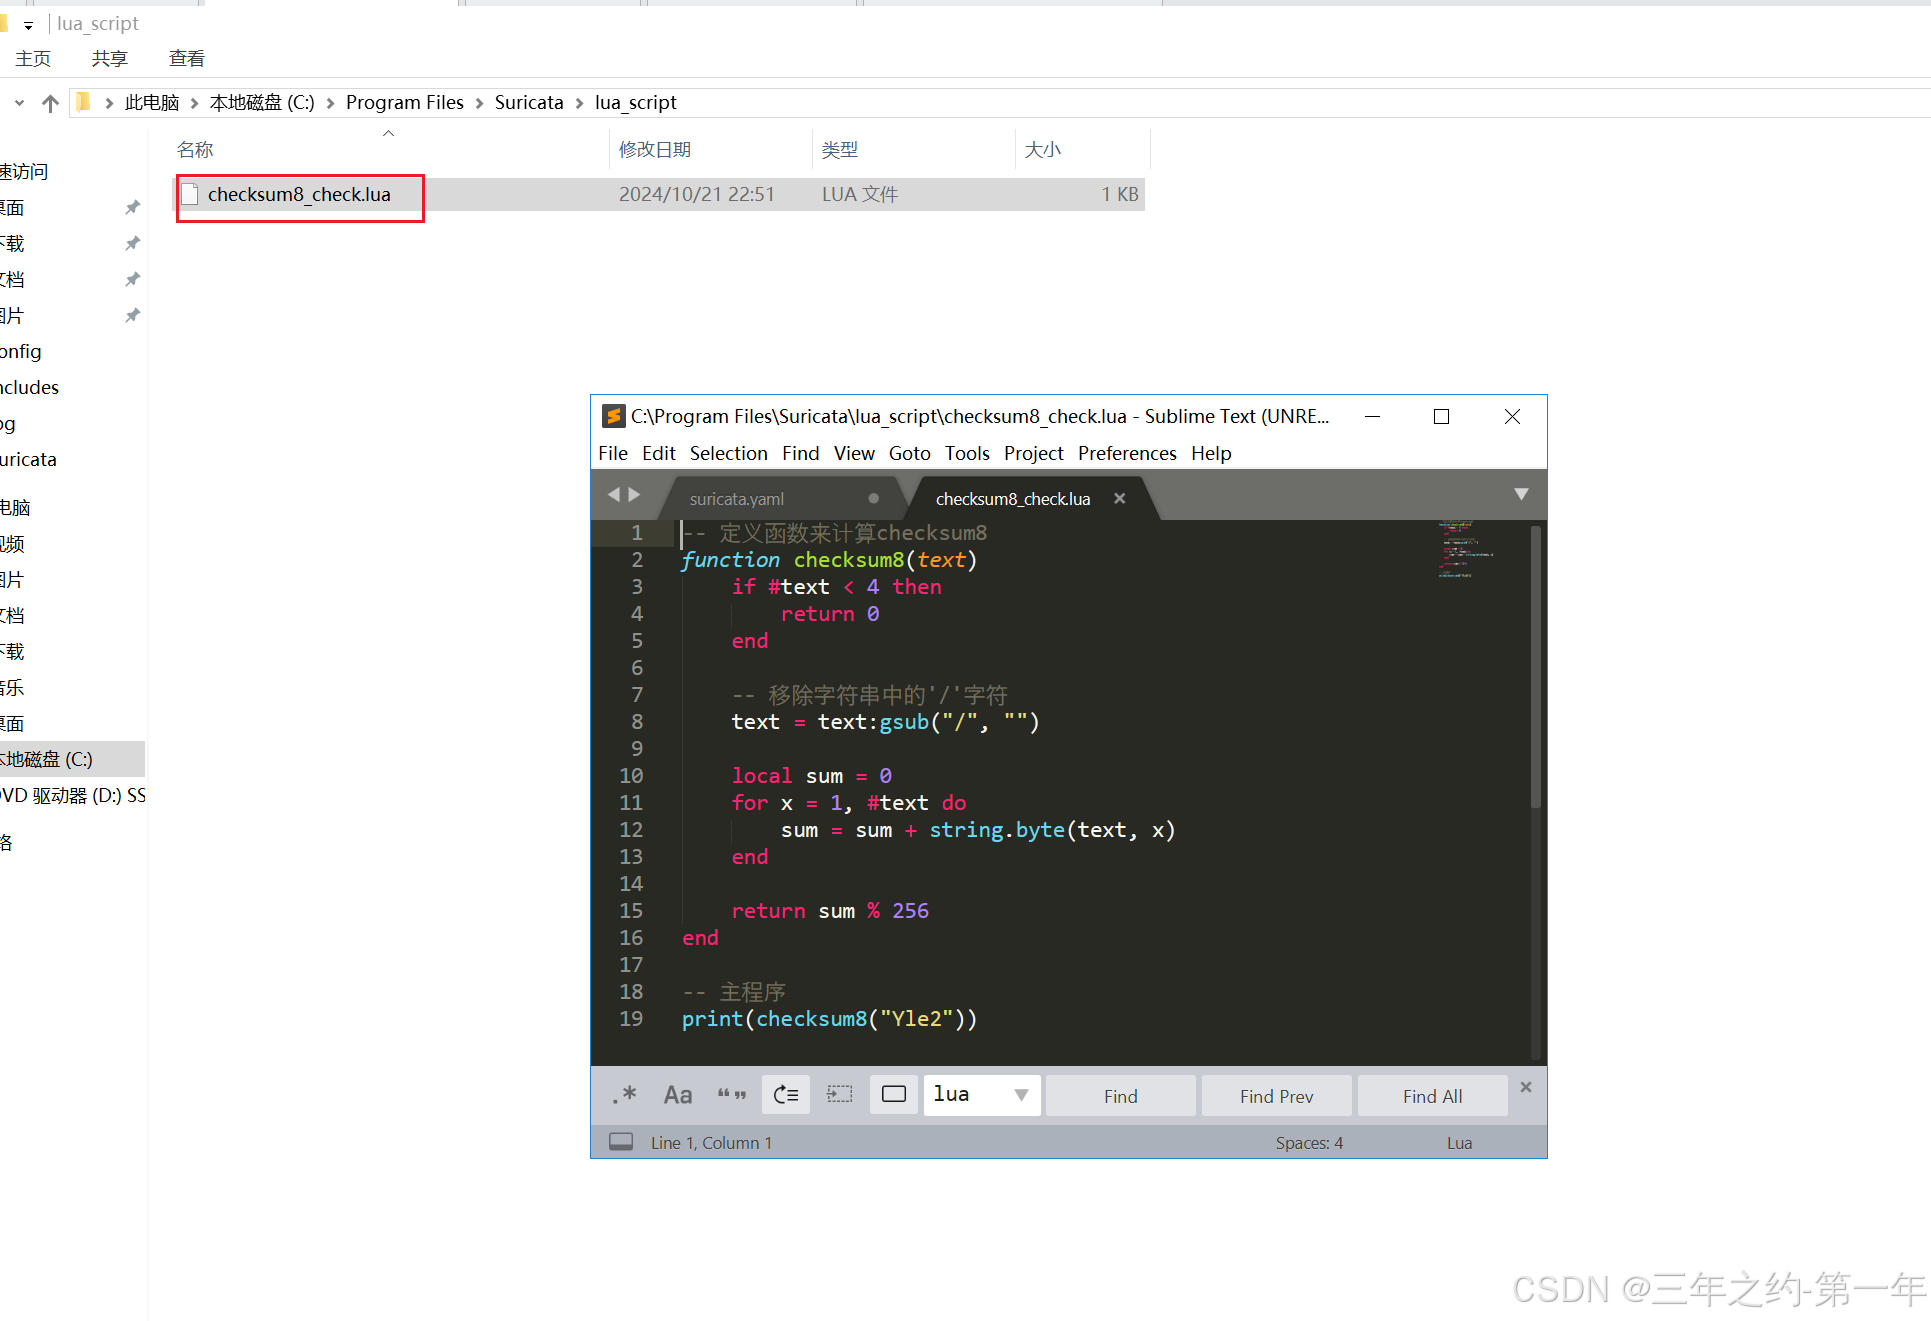Image resolution: width=1931 pixels, height=1321 pixels.
Task: Toggle regular expression search option
Action: [625, 1095]
